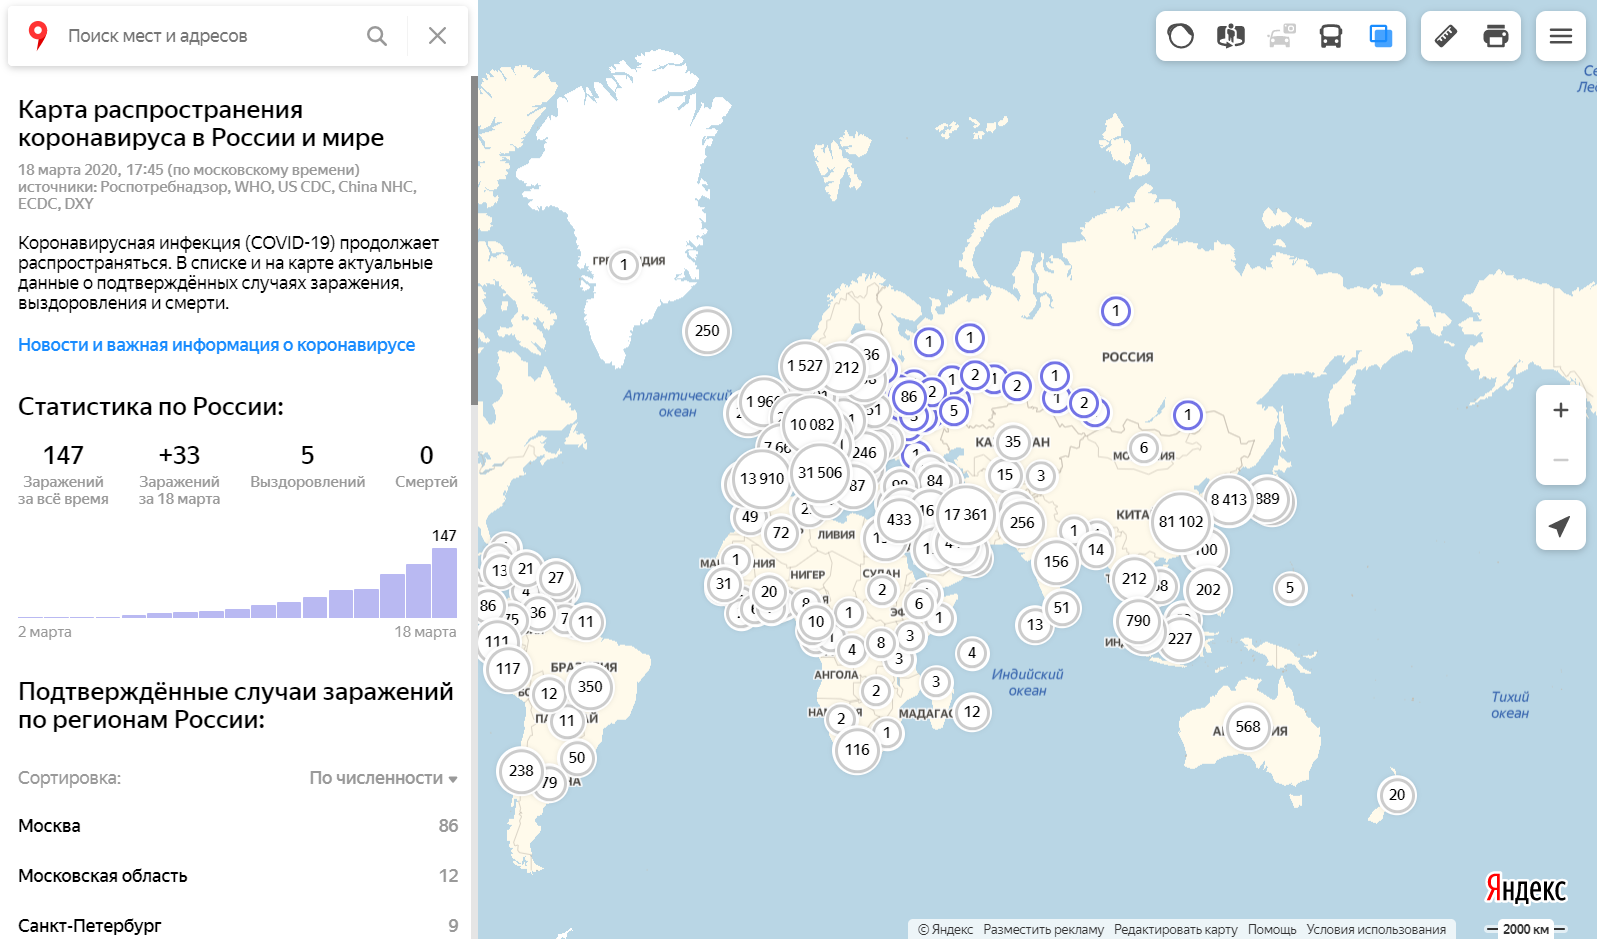Toggle the traffic layer icon
The width and height of the screenshot is (1597, 939).
tap(1181, 36)
